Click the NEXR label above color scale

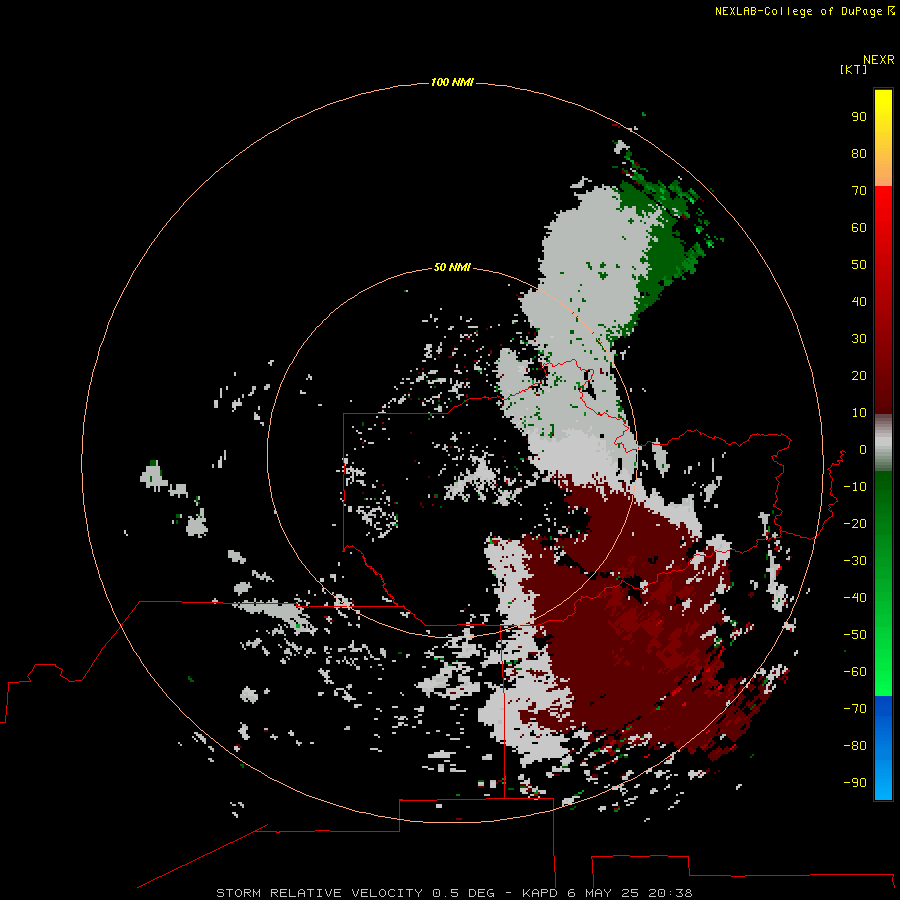(879, 60)
